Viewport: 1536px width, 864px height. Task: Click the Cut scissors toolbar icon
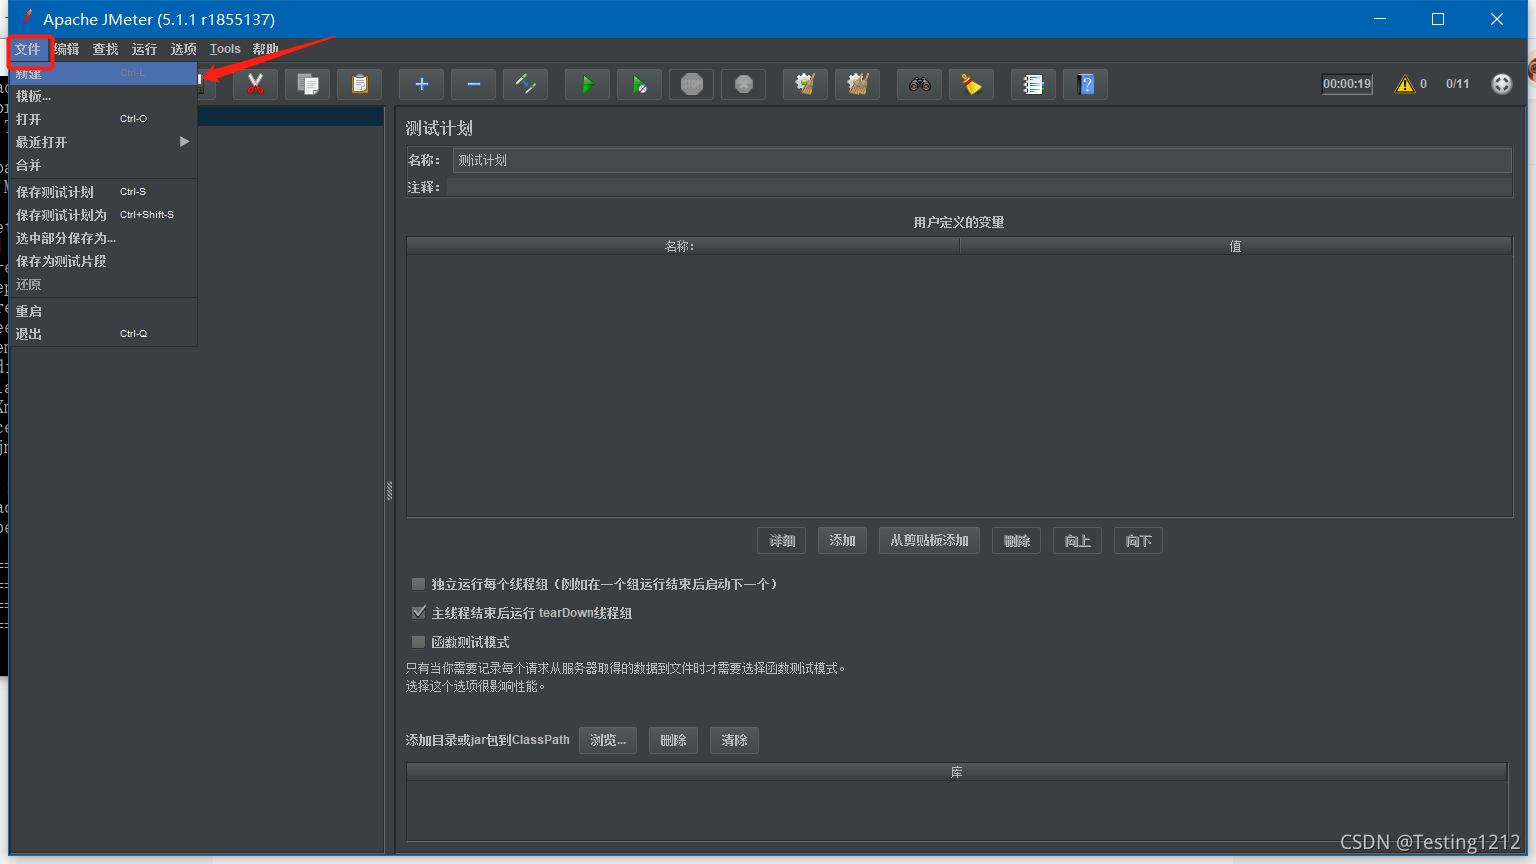[x=256, y=84]
